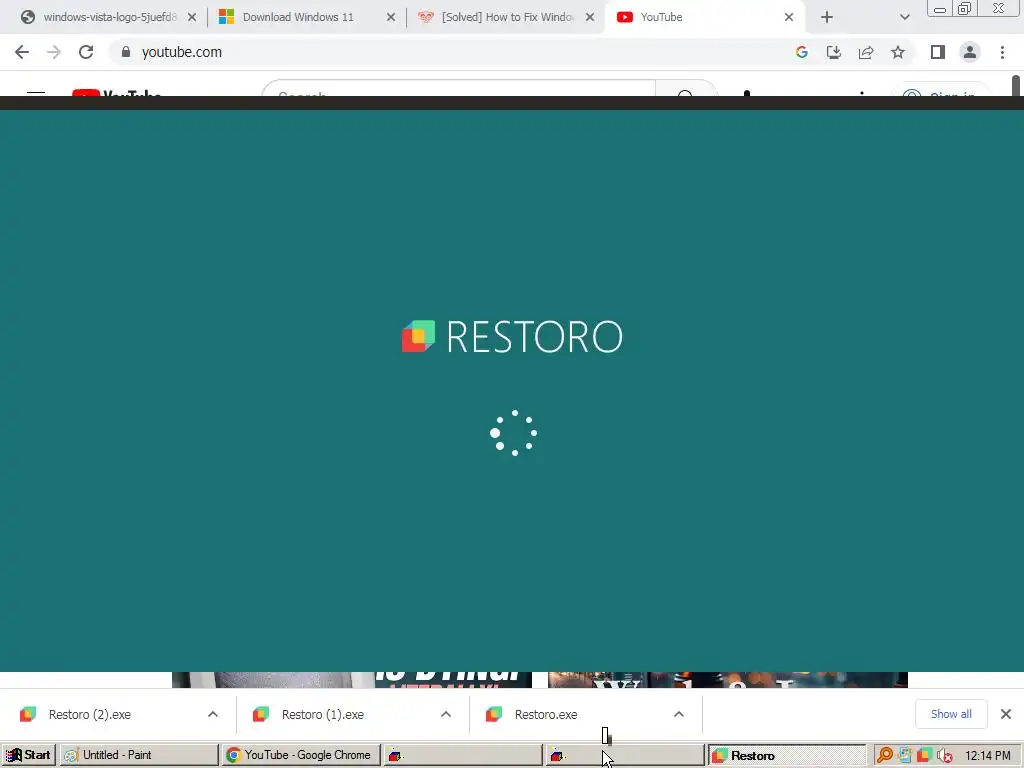Click Show all downloads
This screenshot has height=768, width=1024.
(x=951, y=714)
